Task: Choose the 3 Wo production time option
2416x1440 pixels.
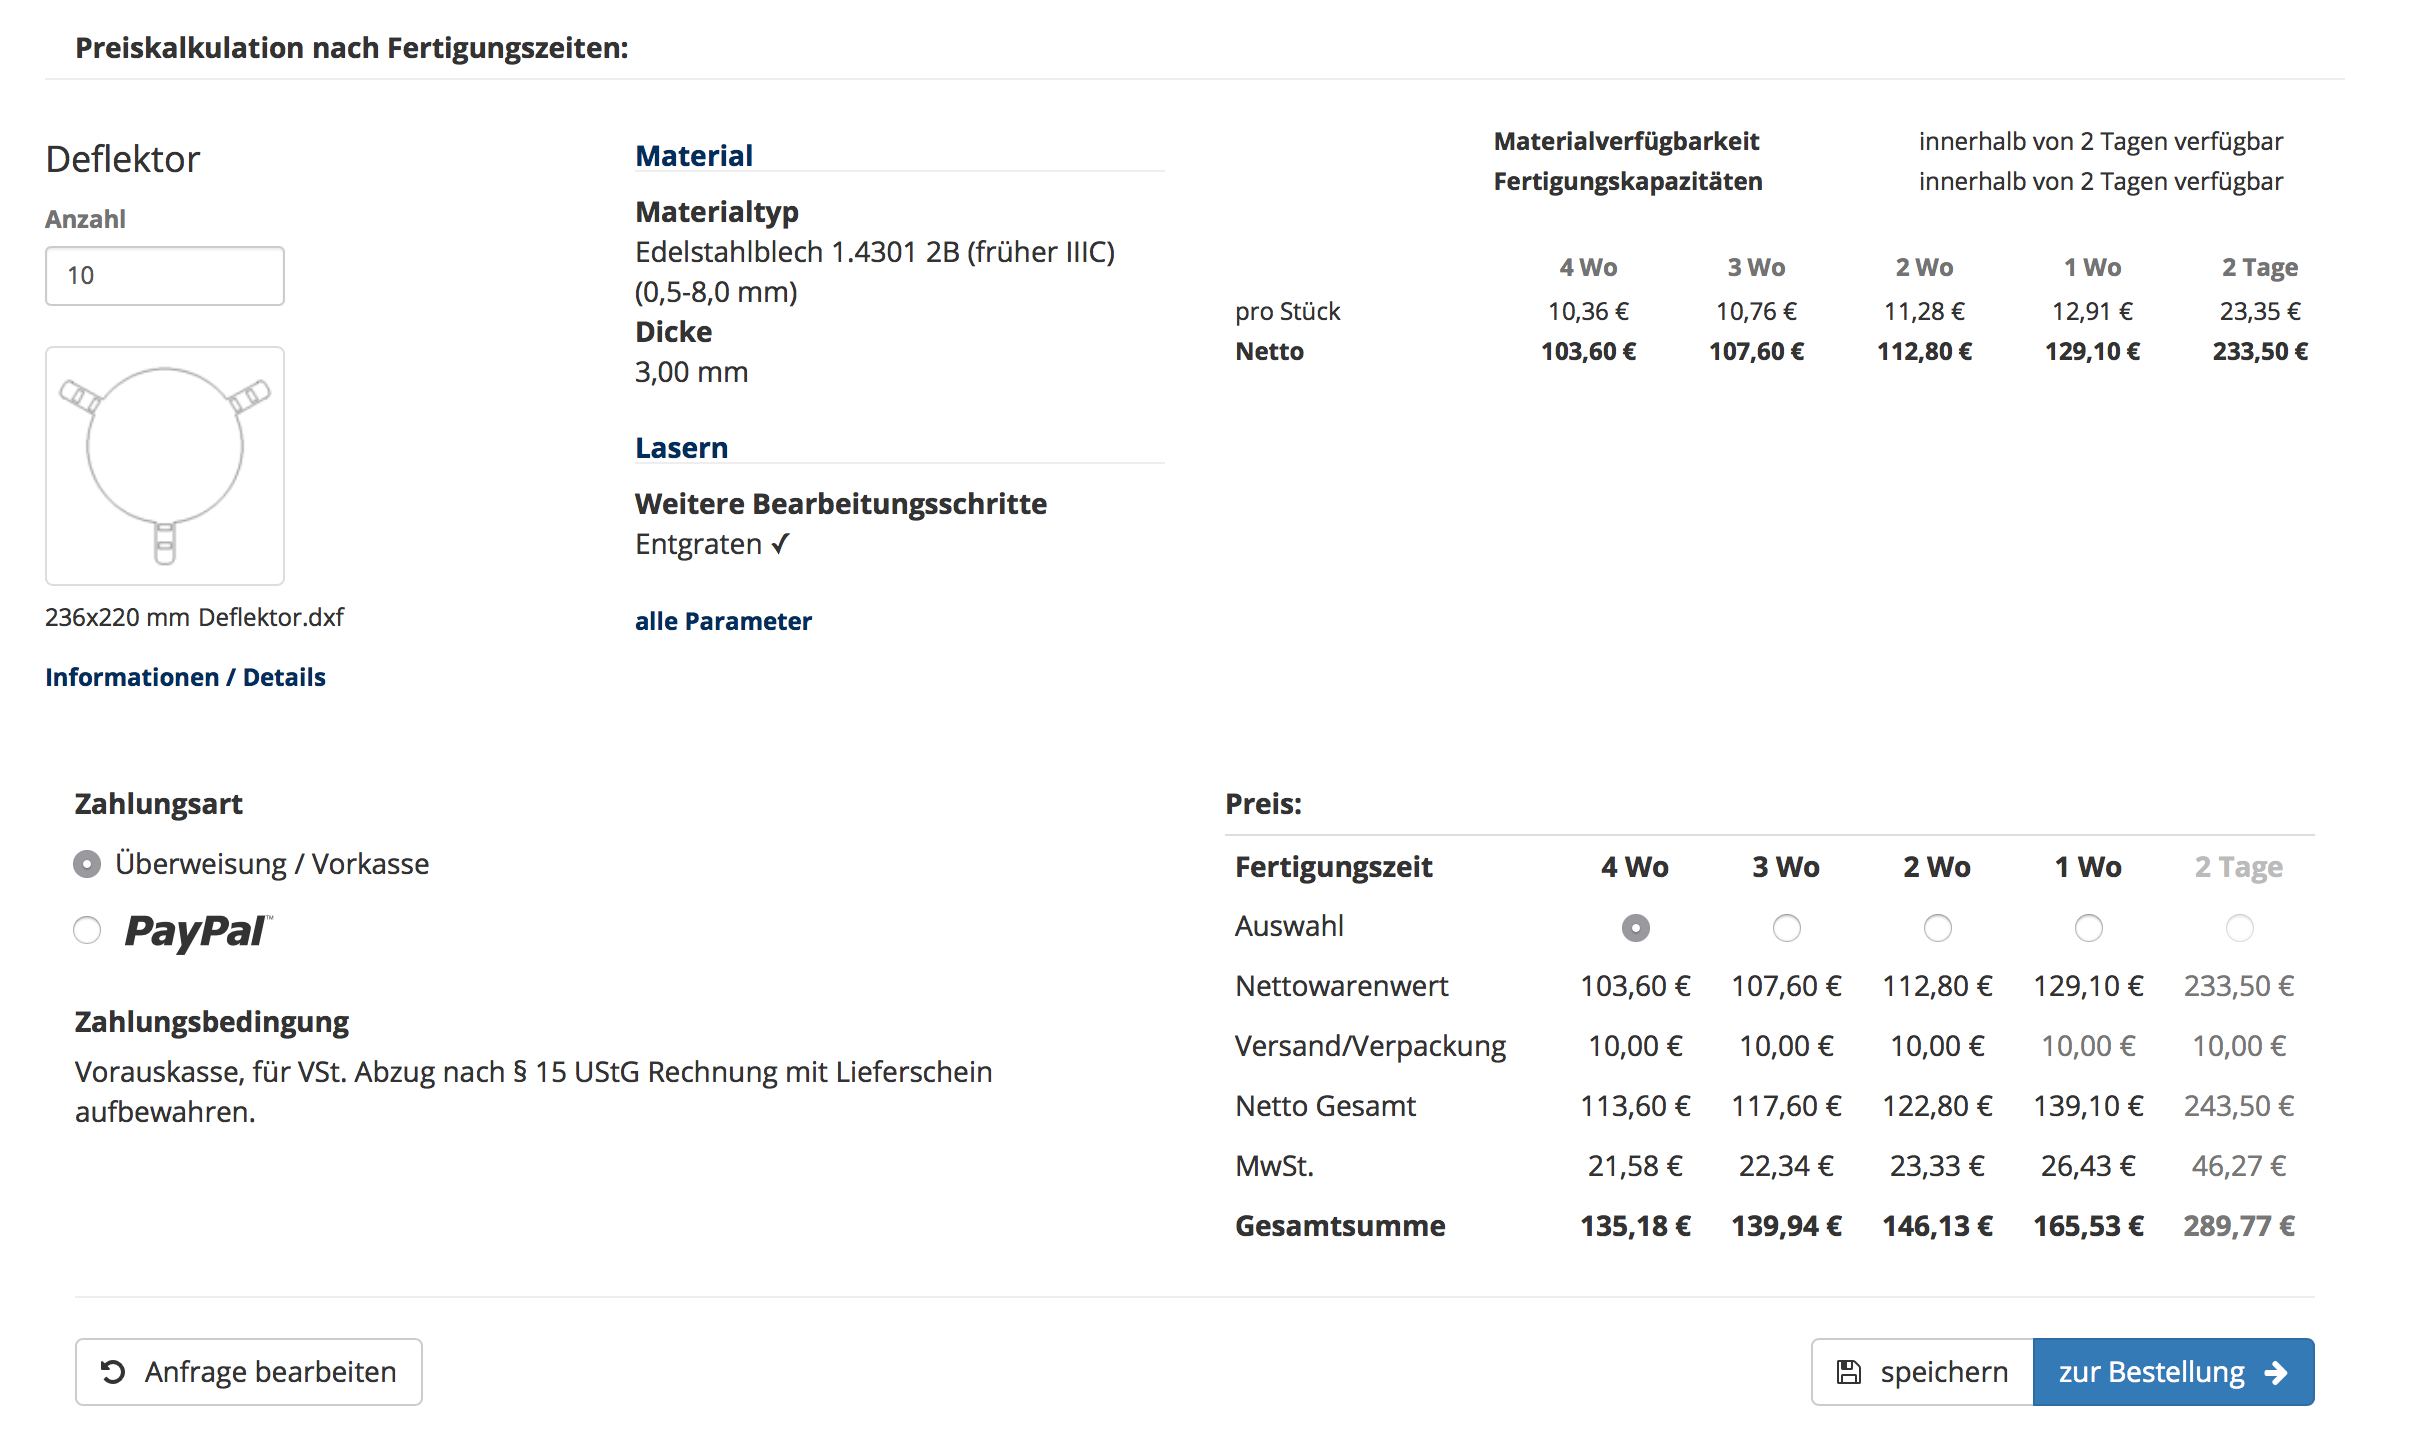Action: click(x=1786, y=928)
